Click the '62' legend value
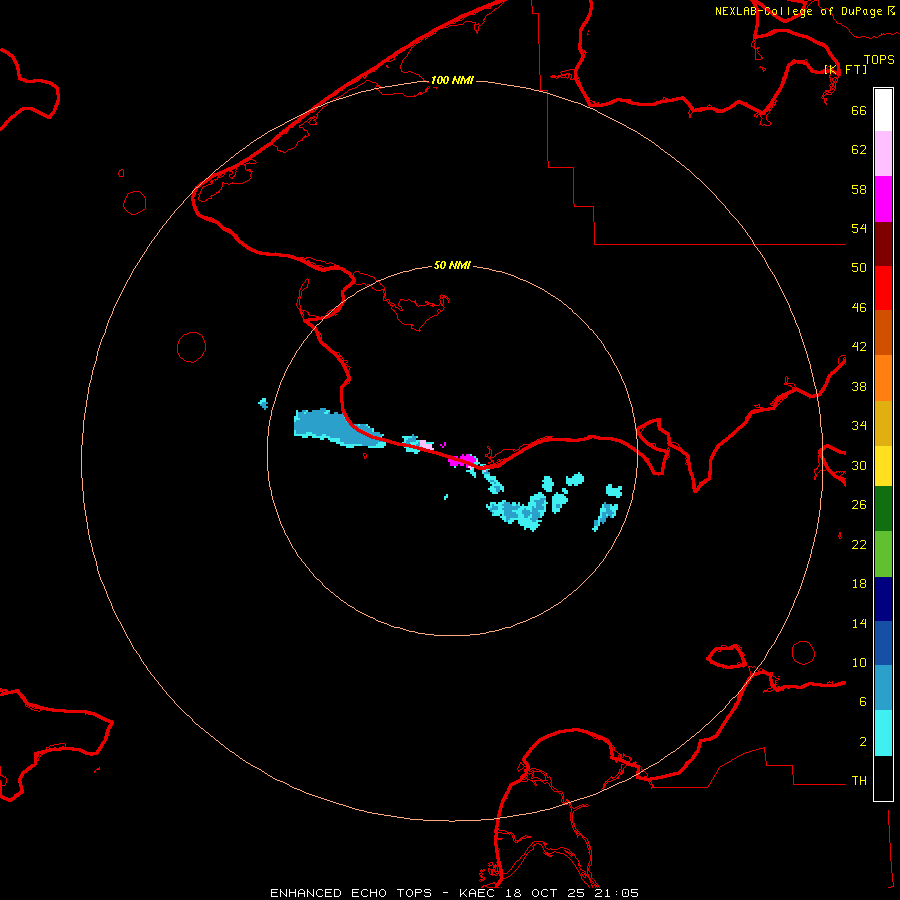This screenshot has width=900, height=900. click(859, 149)
